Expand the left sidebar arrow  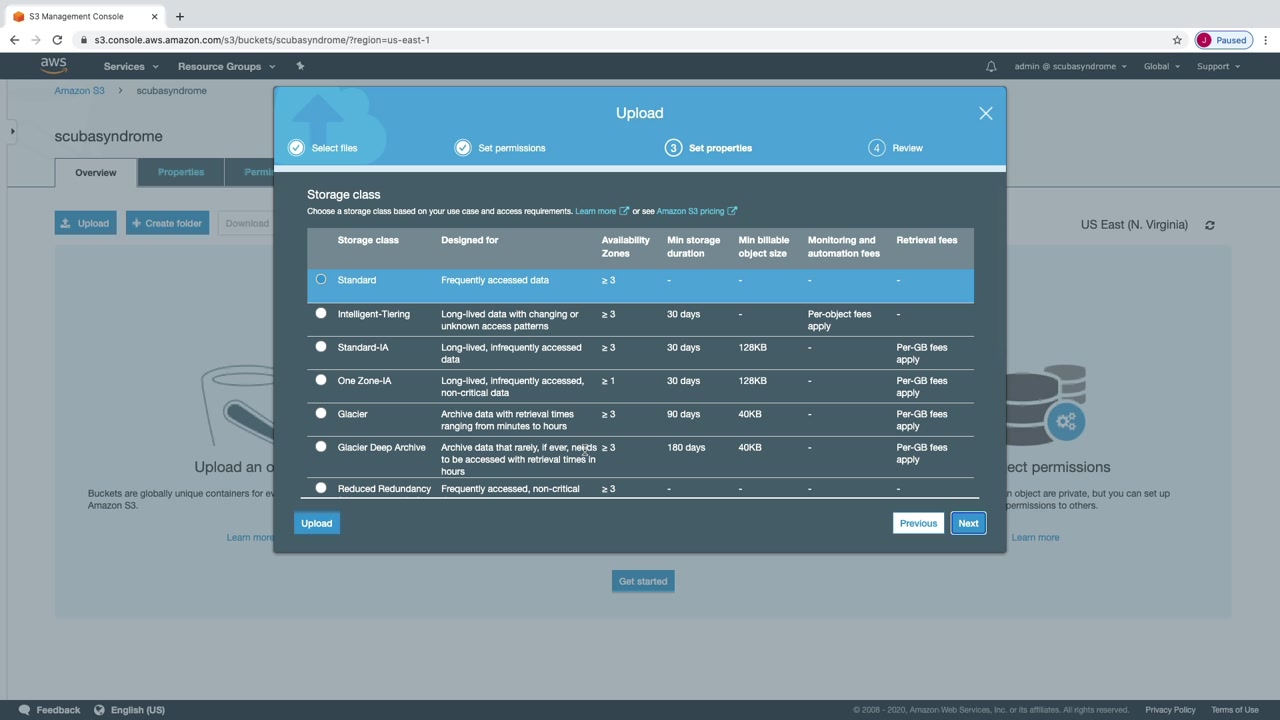tap(12, 131)
